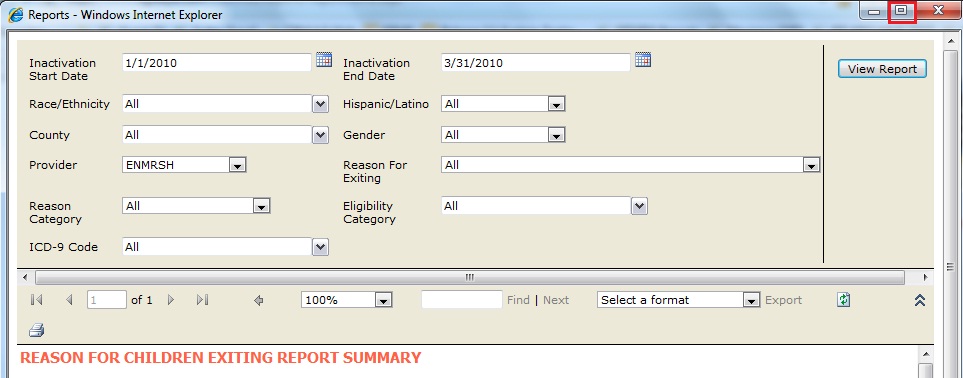The height and width of the screenshot is (378, 963).
Task: Expand County dropdown
Action: point(320,135)
